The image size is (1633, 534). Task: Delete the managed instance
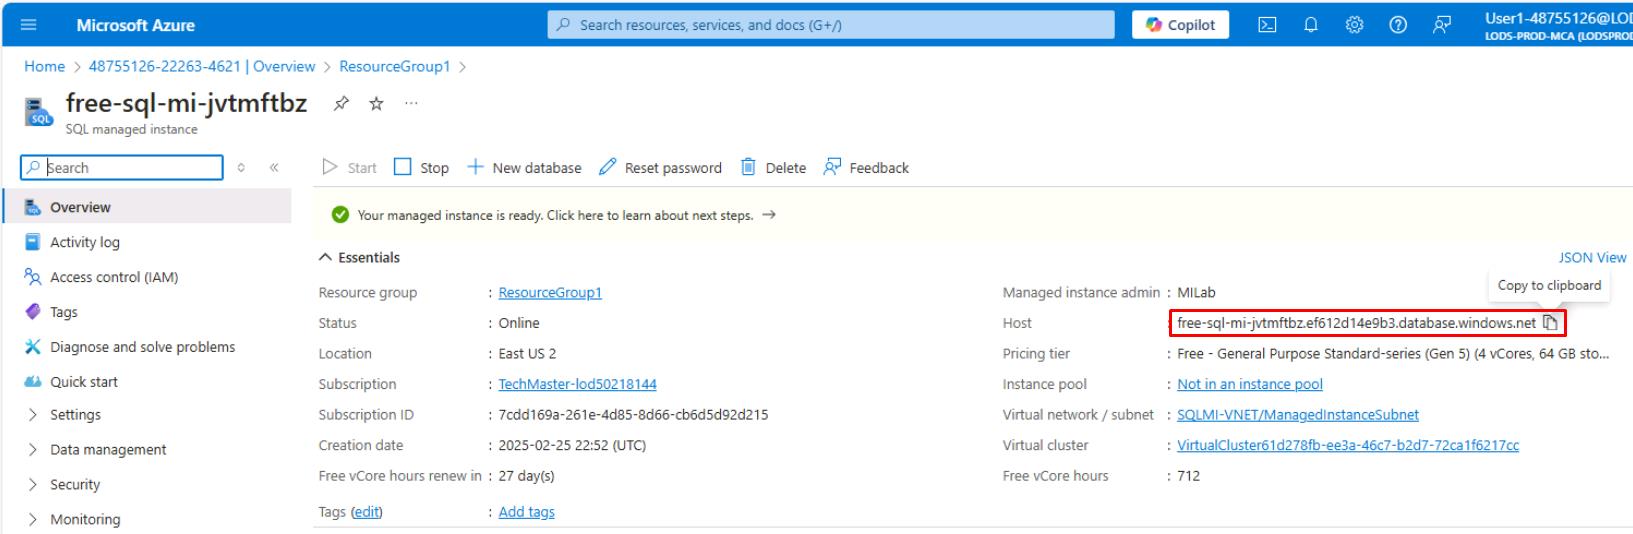click(x=773, y=168)
